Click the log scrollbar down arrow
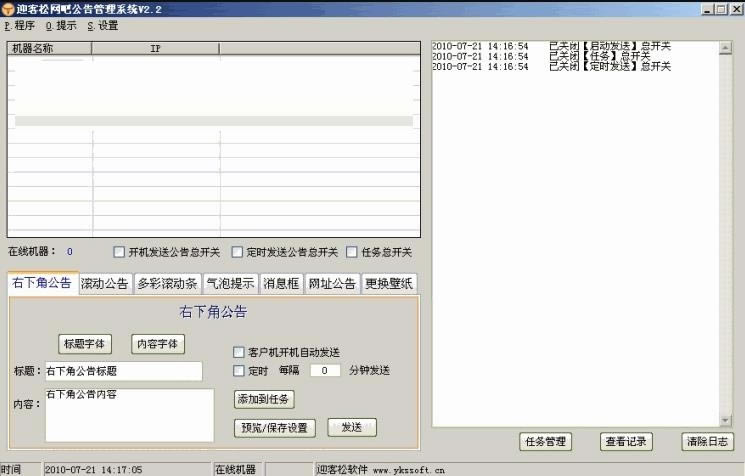Image resolution: width=745 pixels, height=476 pixels. [725, 420]
